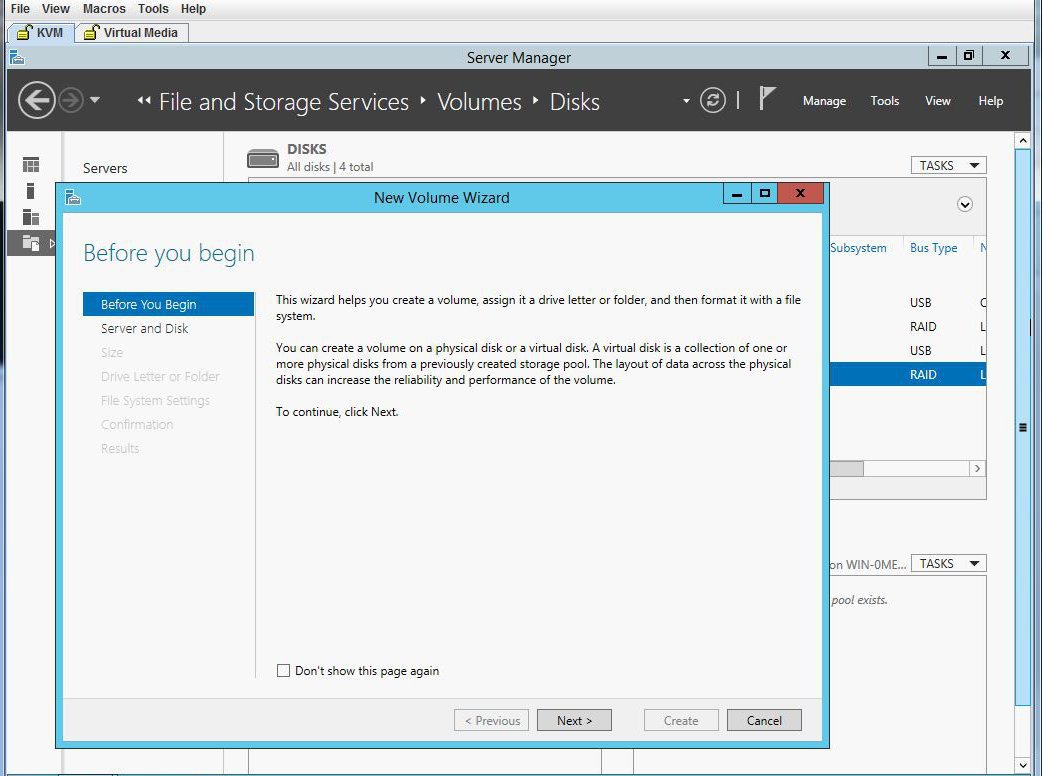Image resolution: width=1043 pixels, height=776 pixels.
Task: Expand the Disks filter chevron circle
Action: coord(965,204)
